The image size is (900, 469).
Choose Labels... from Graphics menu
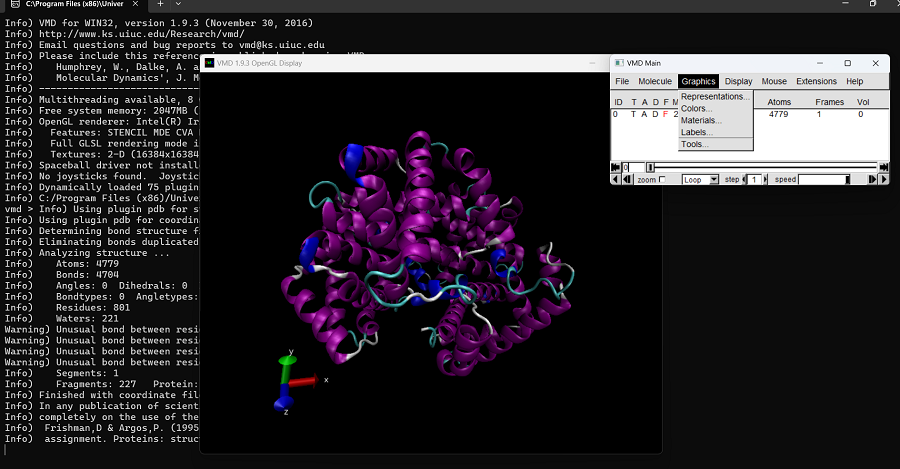click(x=715, y=132)
